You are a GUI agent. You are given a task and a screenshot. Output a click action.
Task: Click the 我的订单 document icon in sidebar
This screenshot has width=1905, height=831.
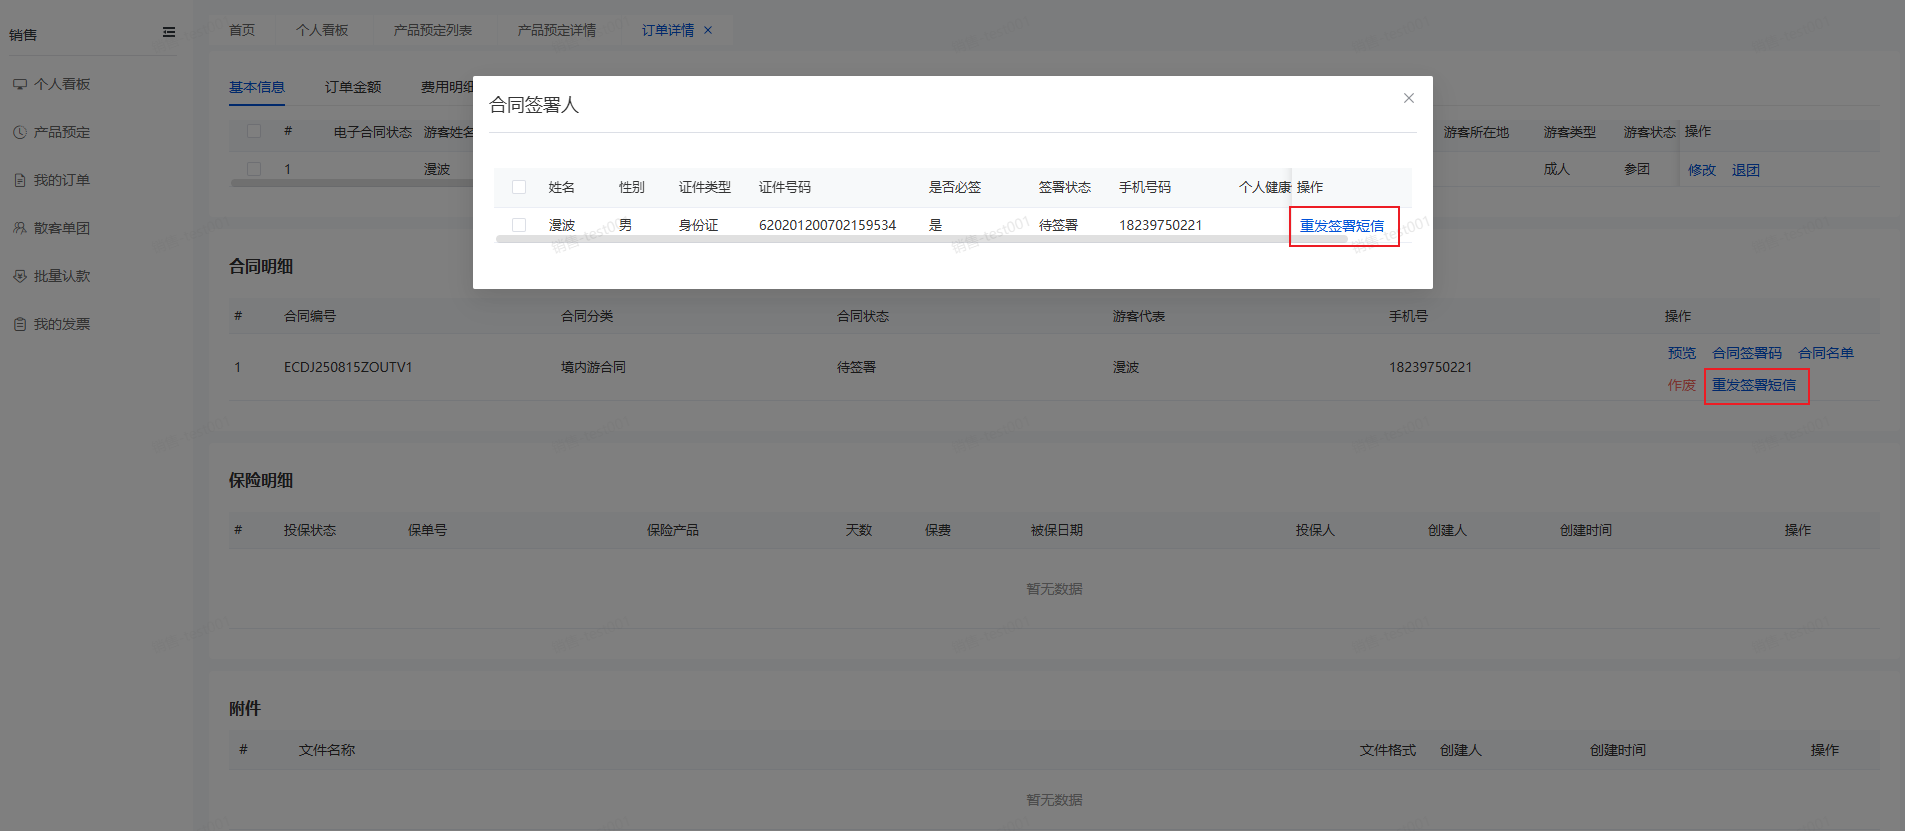tap(20, 180)
